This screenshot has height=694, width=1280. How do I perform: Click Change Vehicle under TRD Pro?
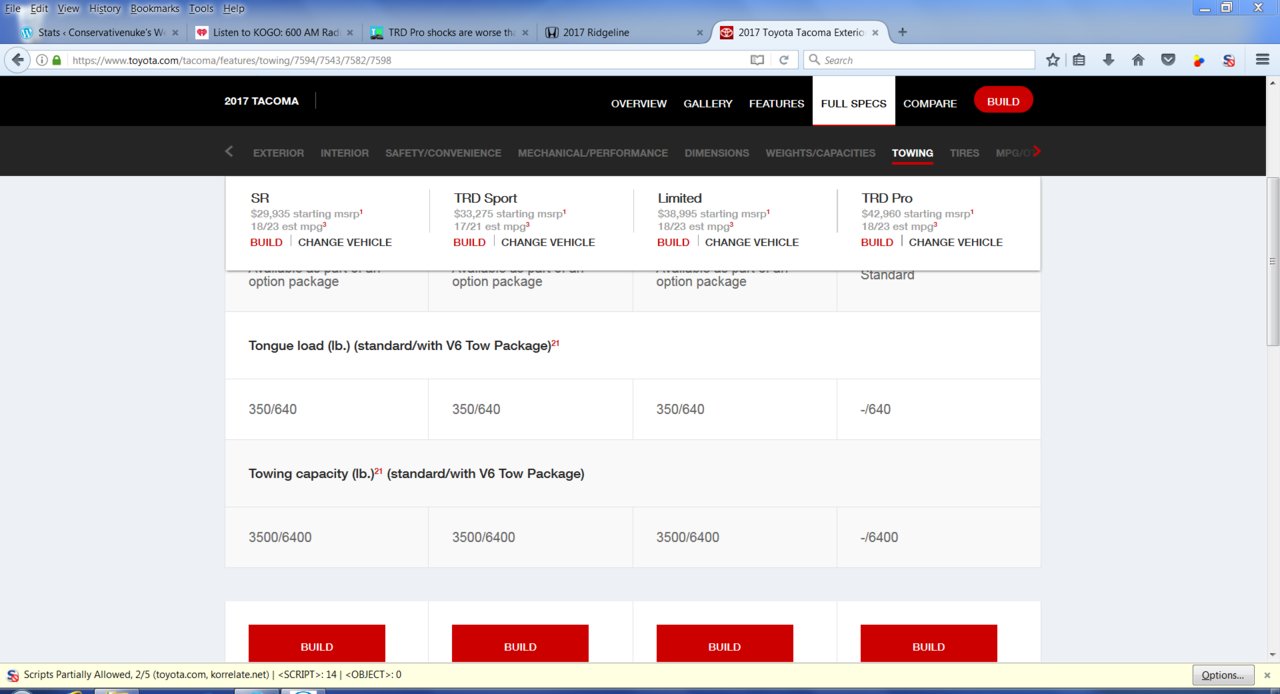[x=956, y=242]
